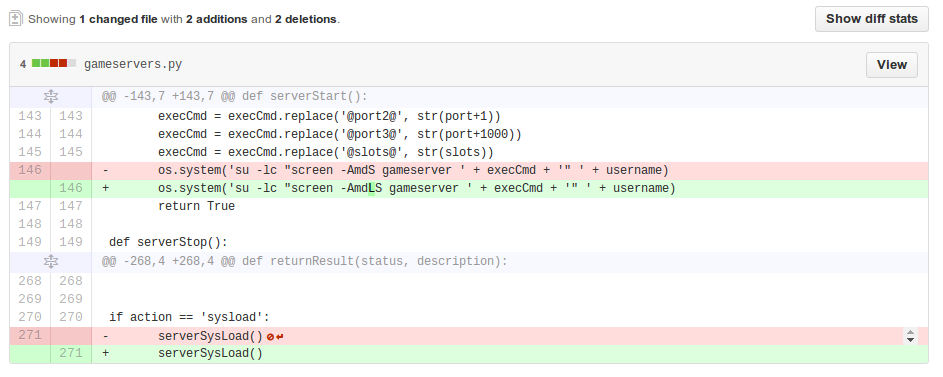
Task: Expand hidden lines above returnResult hunk
Action: tap(51, 261)
